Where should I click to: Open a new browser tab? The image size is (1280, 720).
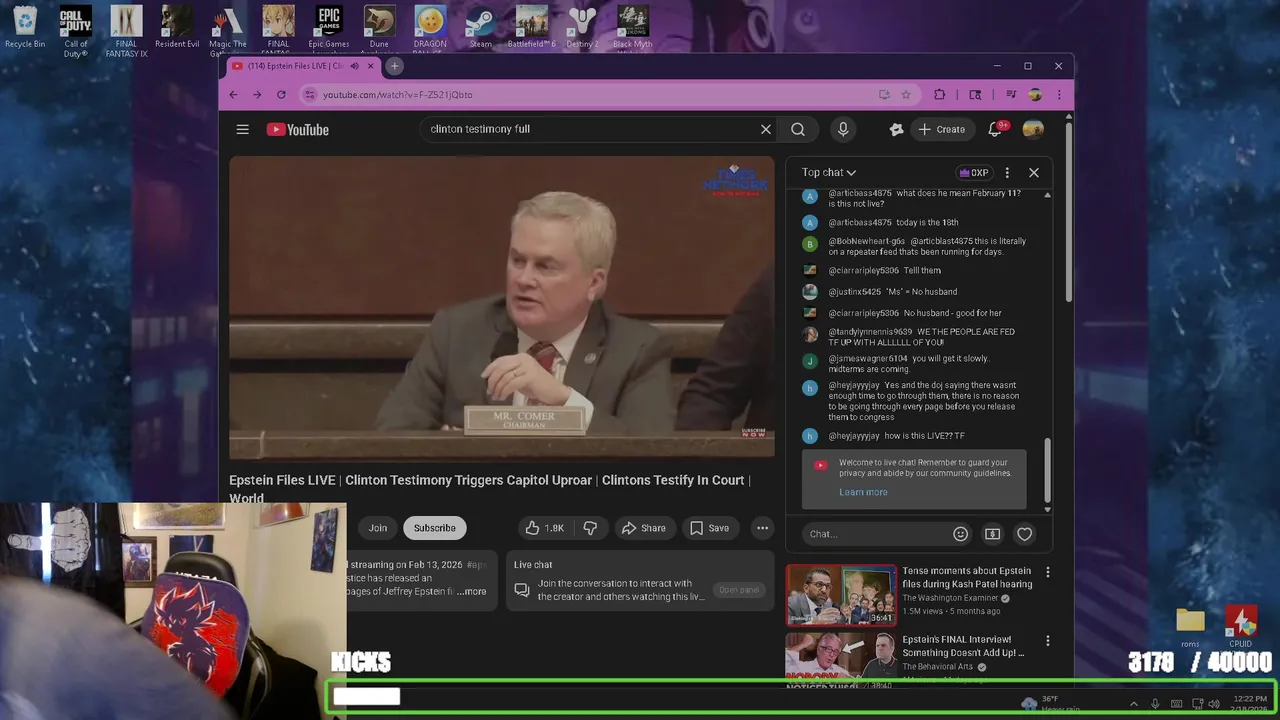coord(394,66)
